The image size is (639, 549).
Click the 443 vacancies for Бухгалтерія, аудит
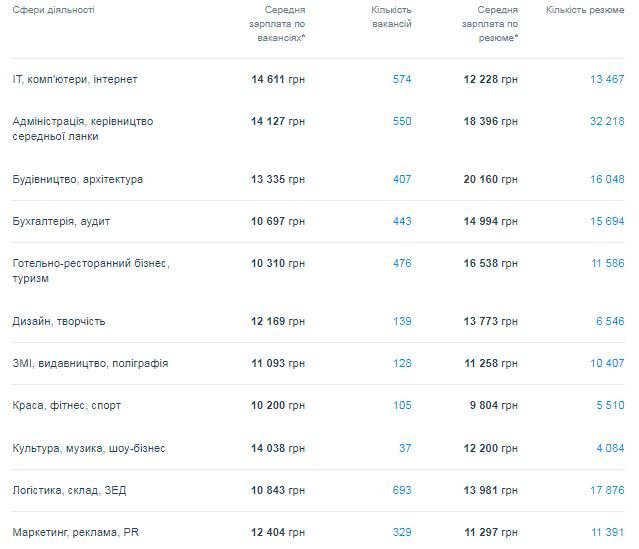(402, 221)
